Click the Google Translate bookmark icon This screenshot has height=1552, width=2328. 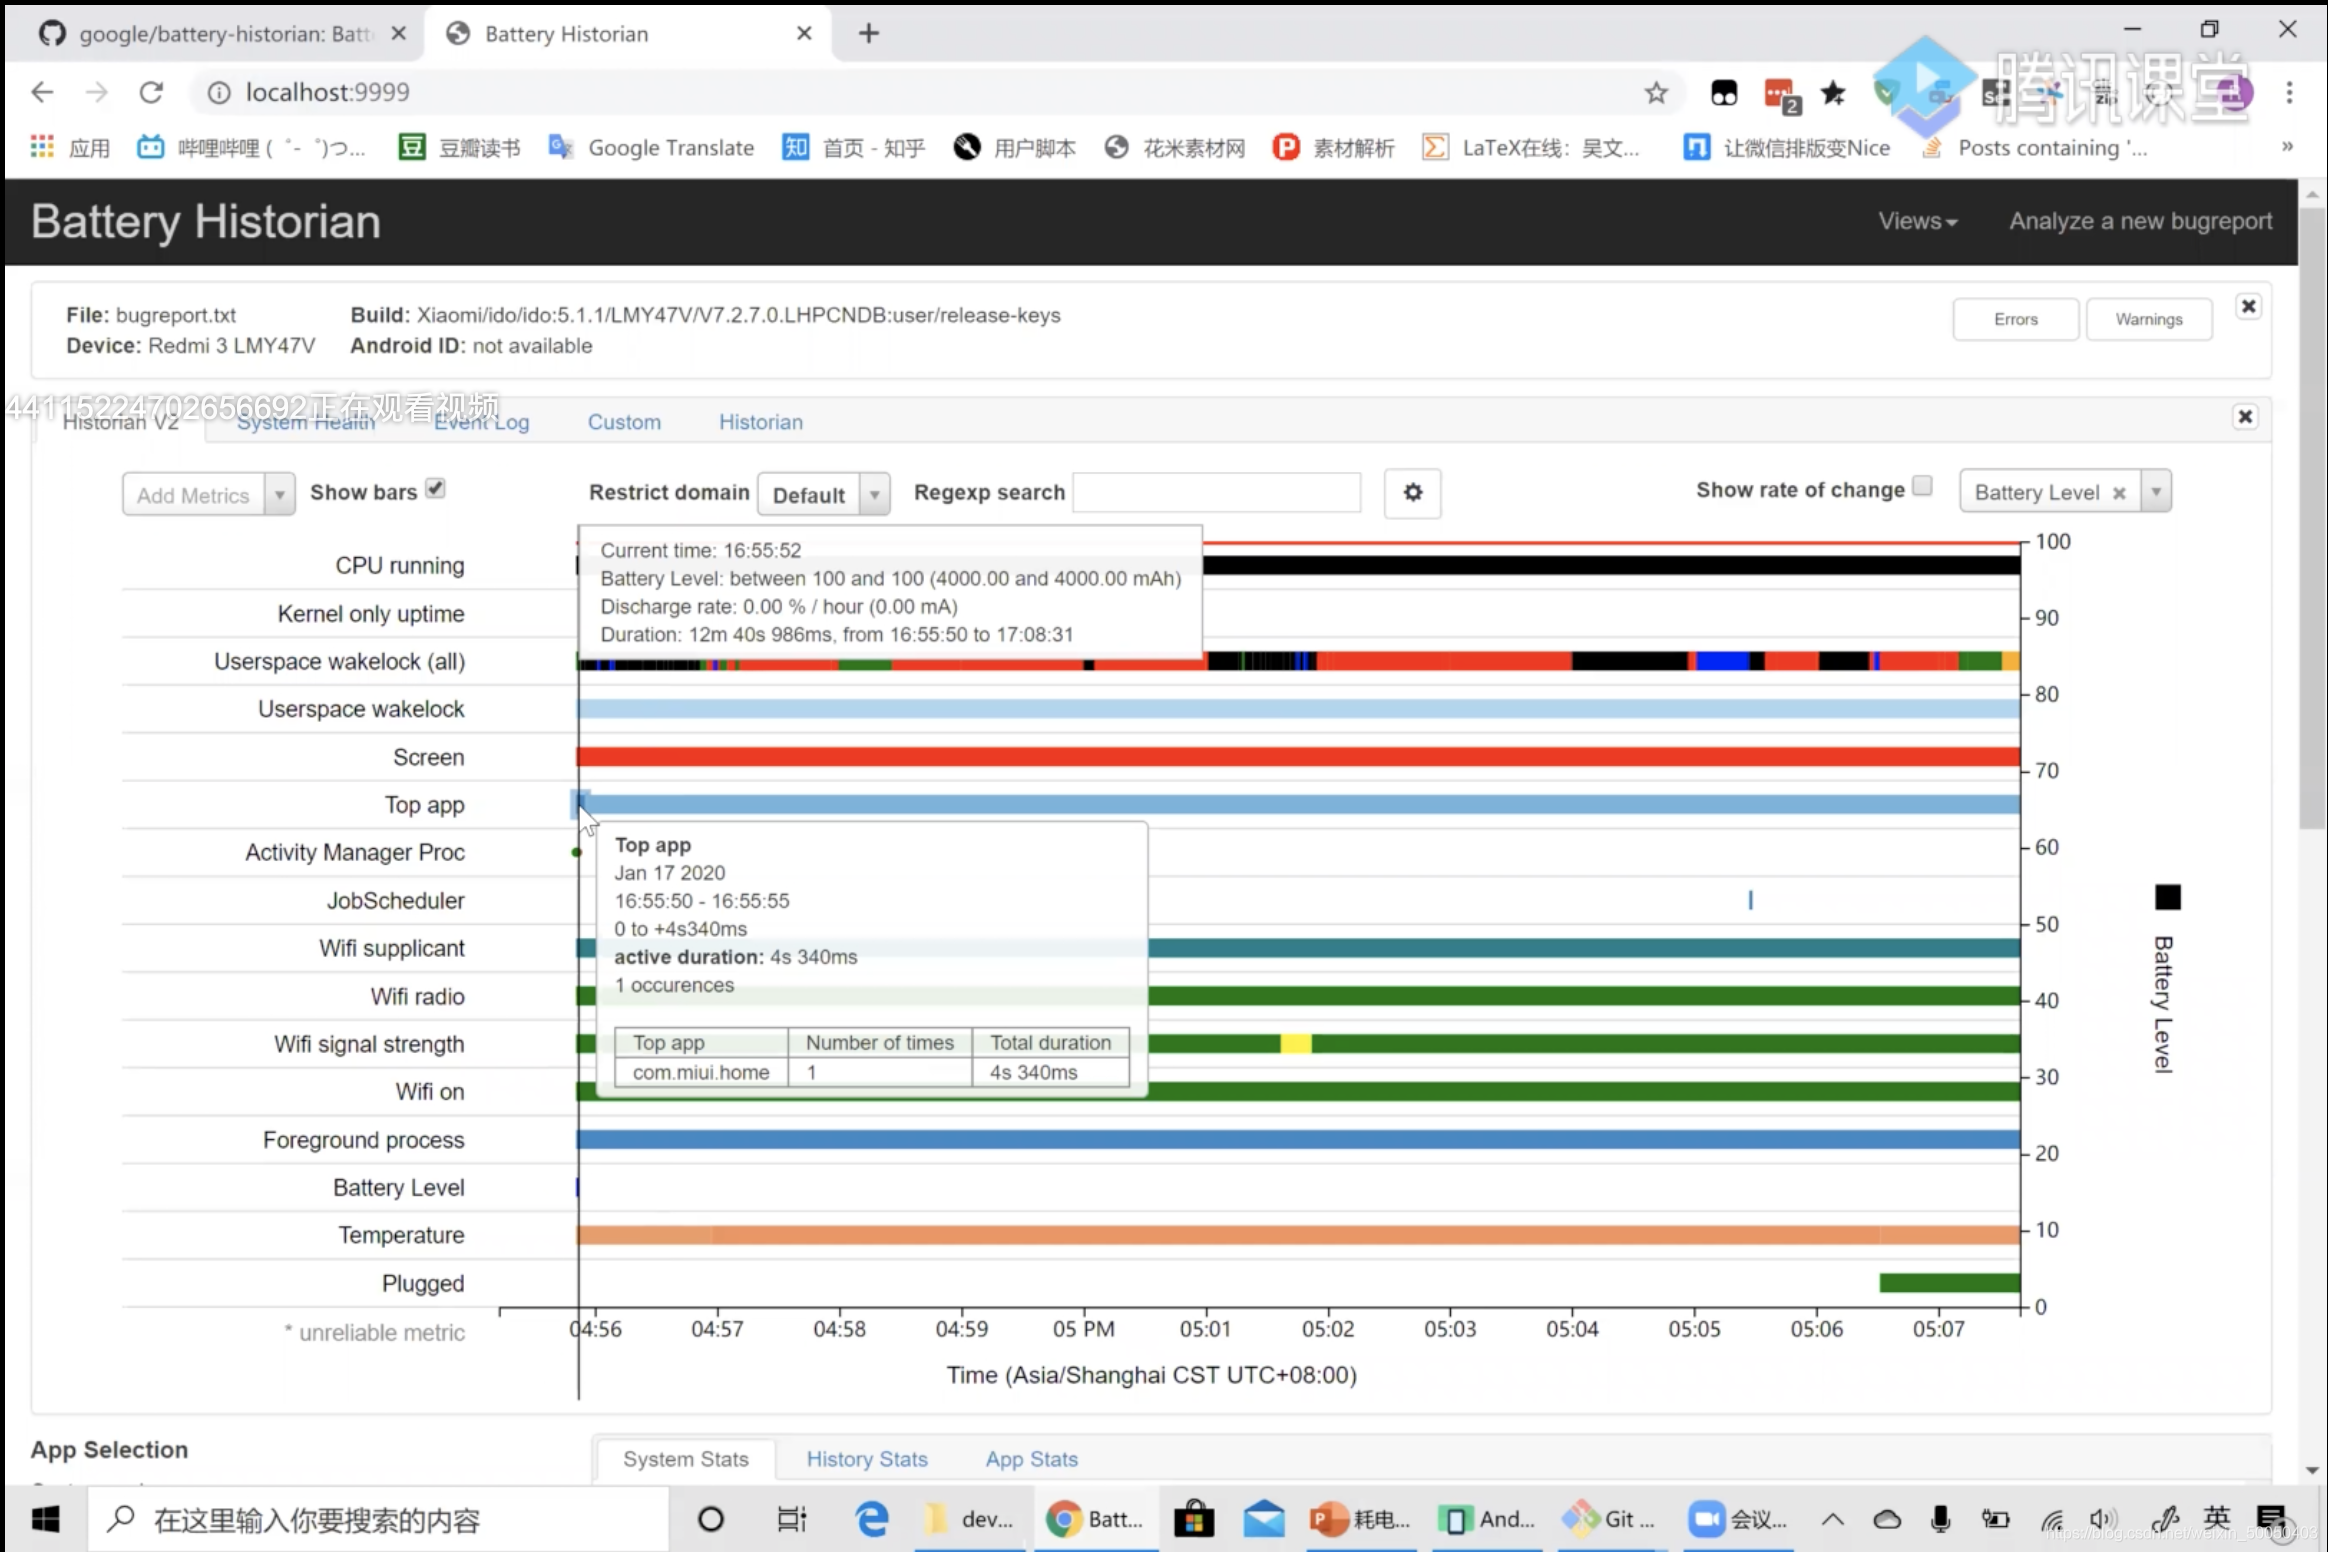click(x=560, y=148)
